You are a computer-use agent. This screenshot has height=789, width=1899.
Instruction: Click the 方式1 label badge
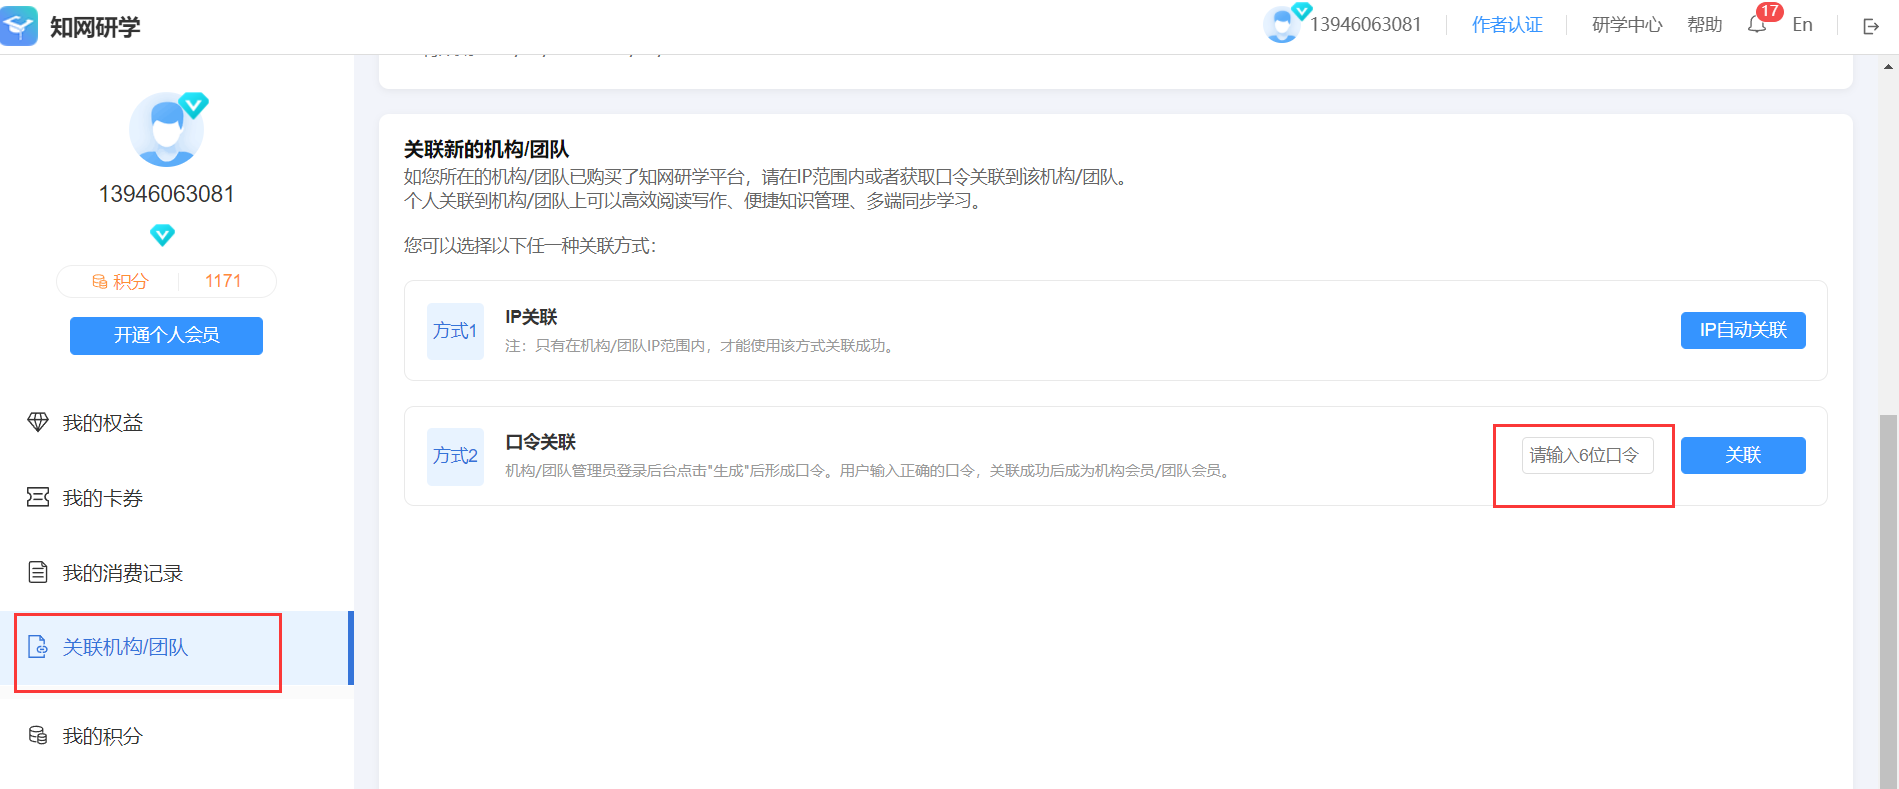click(455, 331)
